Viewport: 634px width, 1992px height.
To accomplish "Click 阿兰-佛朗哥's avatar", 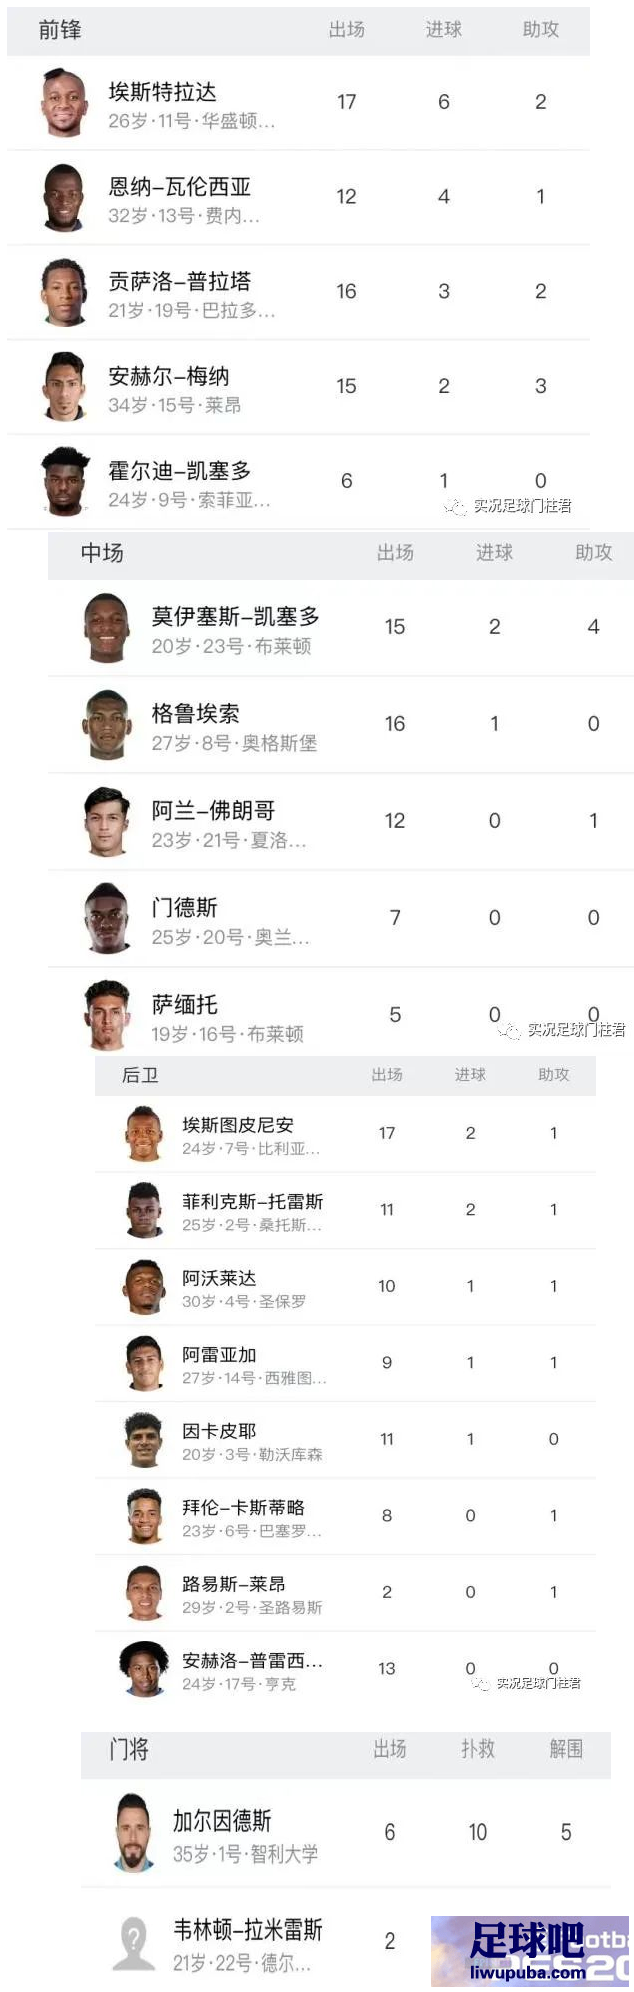I will (107, 822).
